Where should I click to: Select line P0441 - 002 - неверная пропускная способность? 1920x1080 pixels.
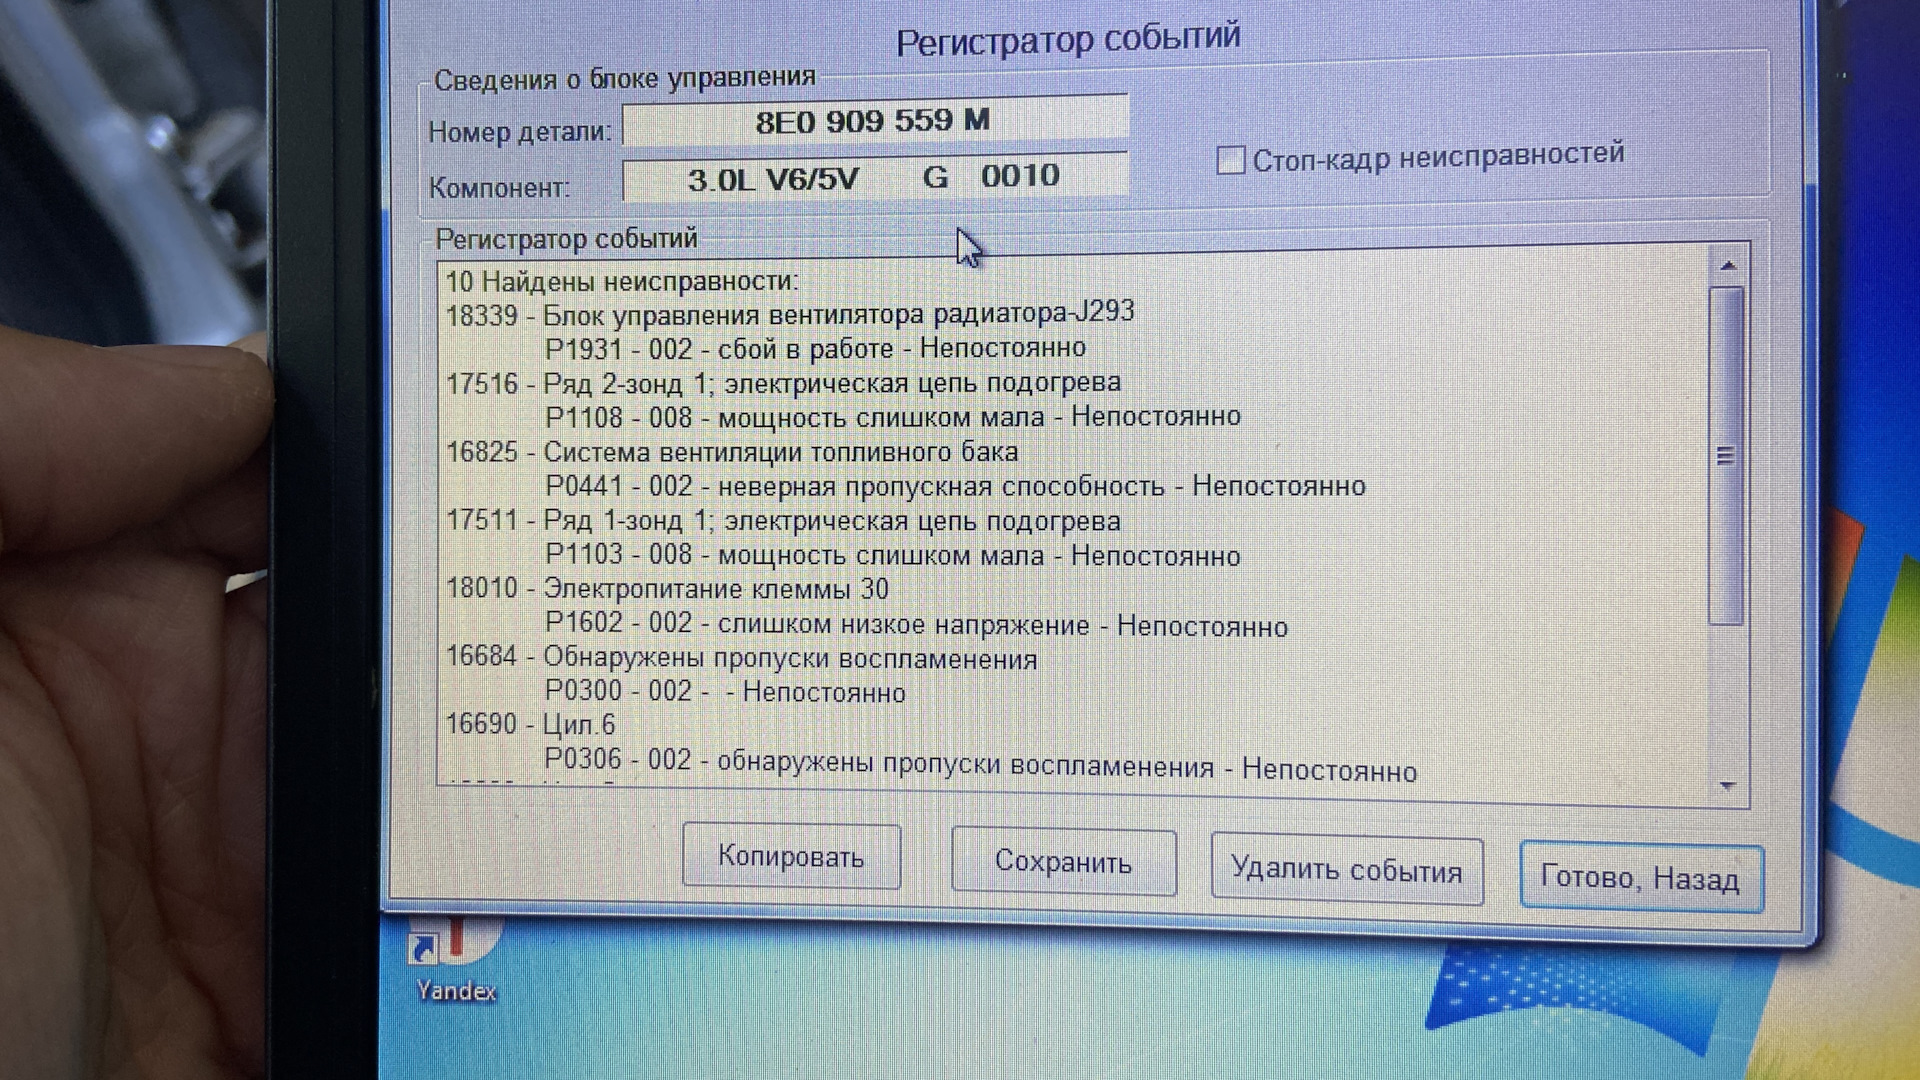click(x=955, y=487)
